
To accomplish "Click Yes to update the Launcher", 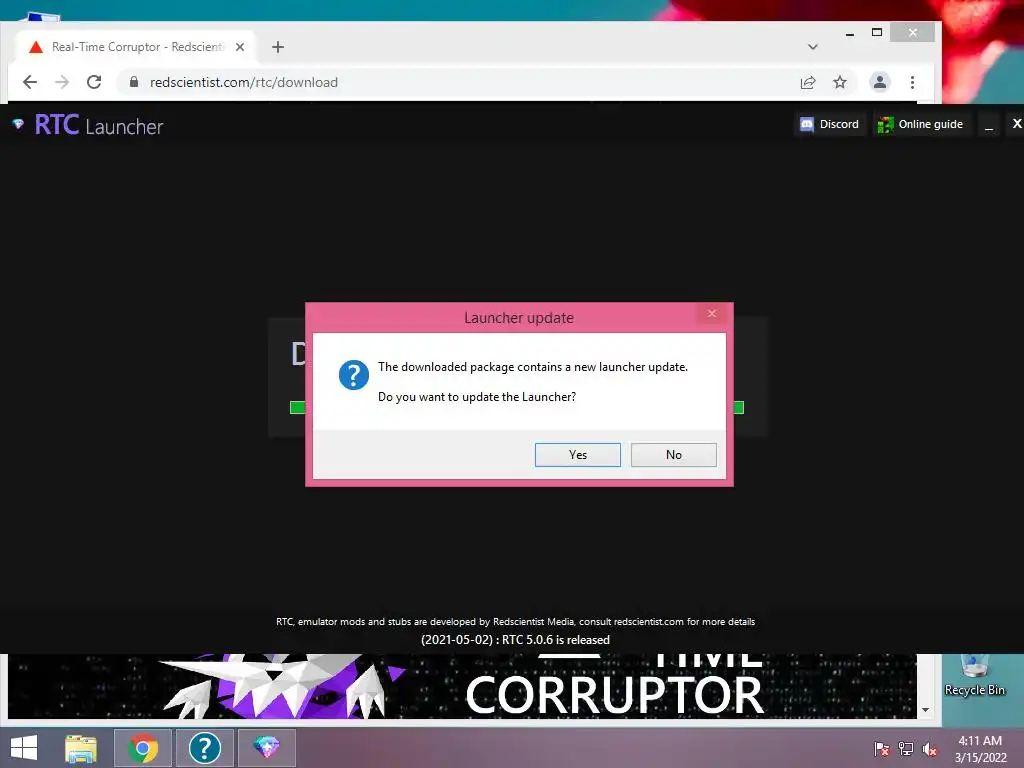I will [x=577, y=455].
